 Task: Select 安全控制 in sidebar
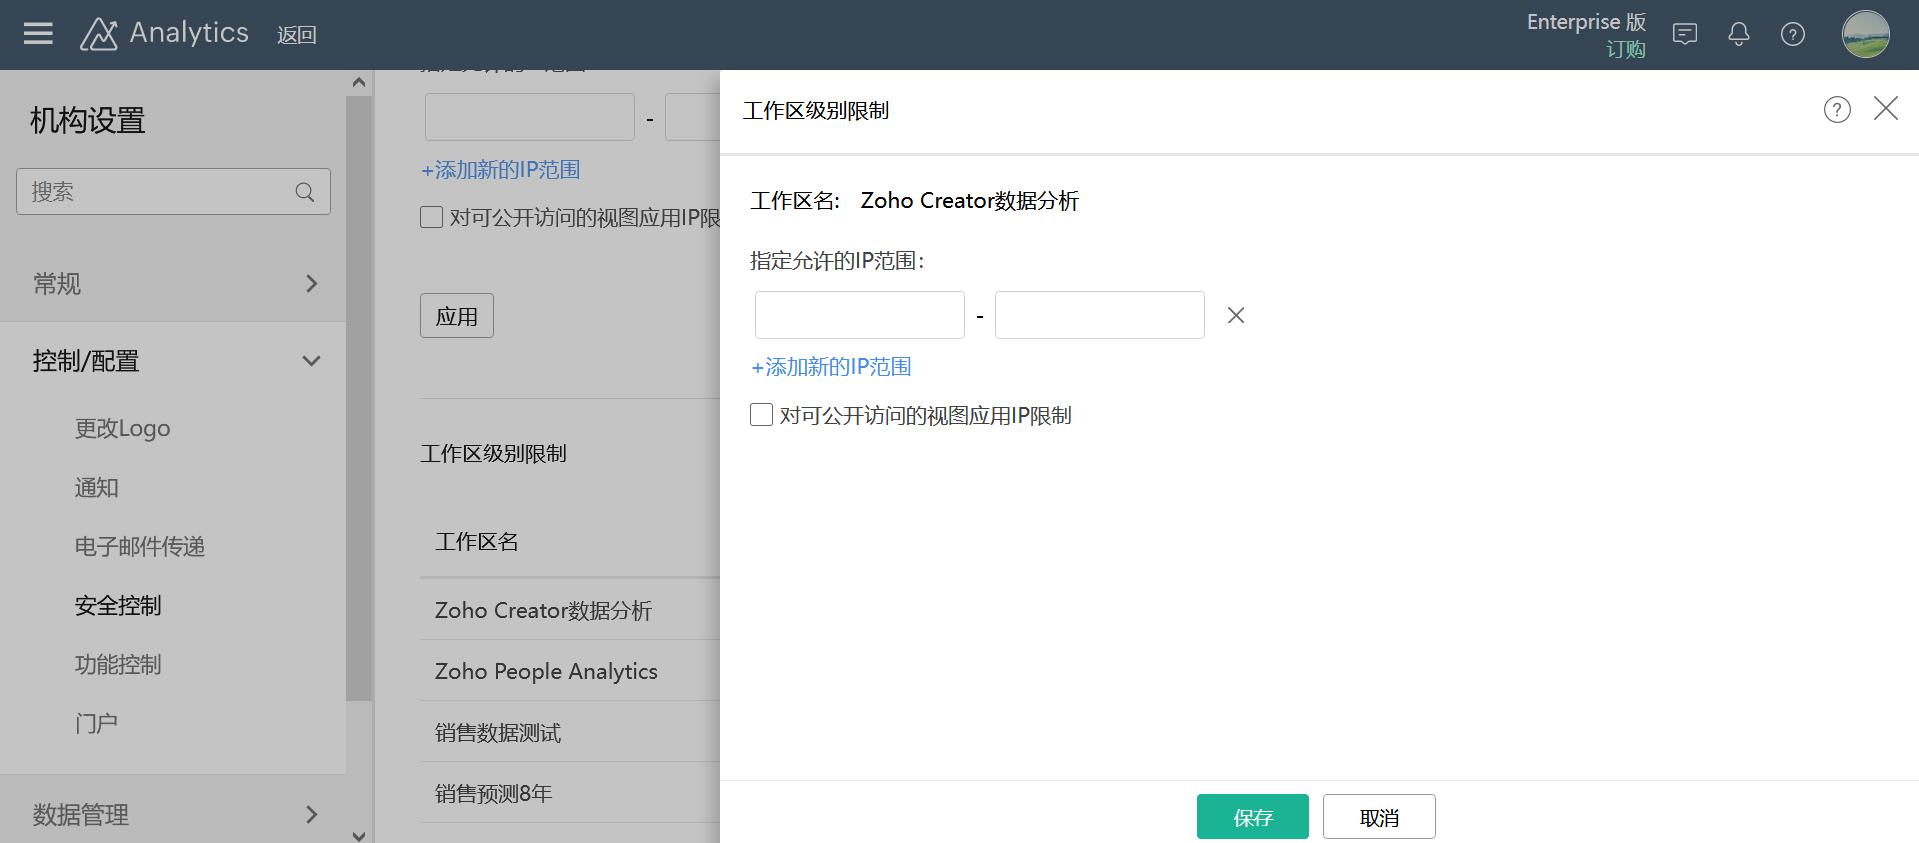(x=118, y=605)
